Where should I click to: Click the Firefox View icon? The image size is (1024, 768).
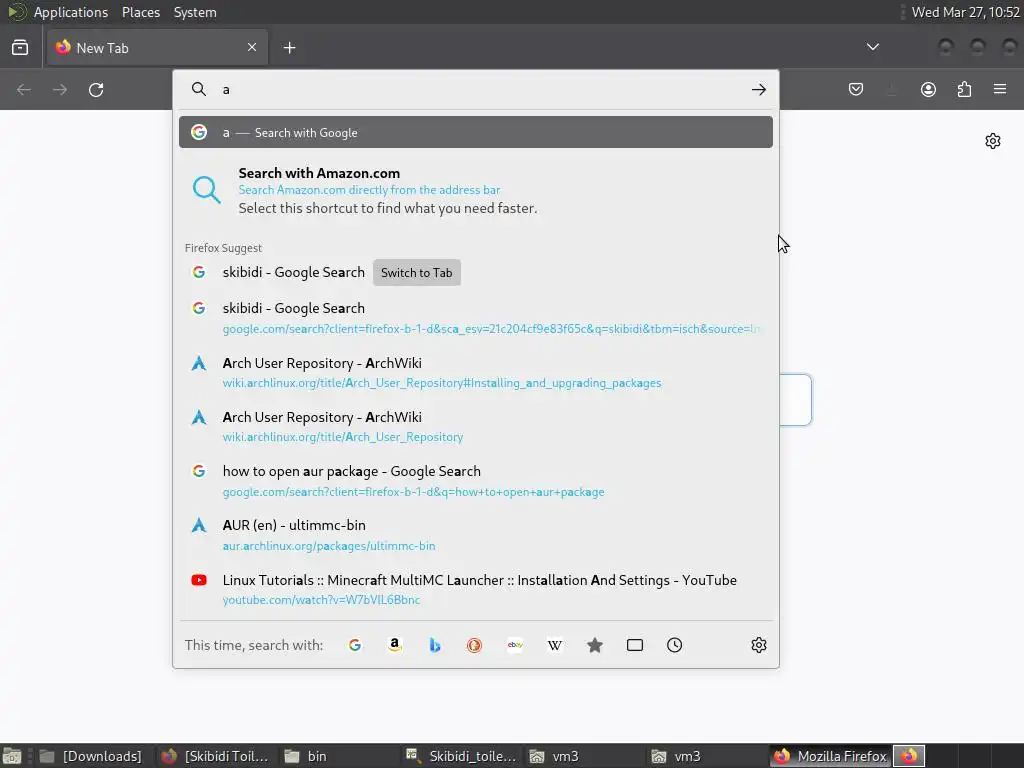20,48
